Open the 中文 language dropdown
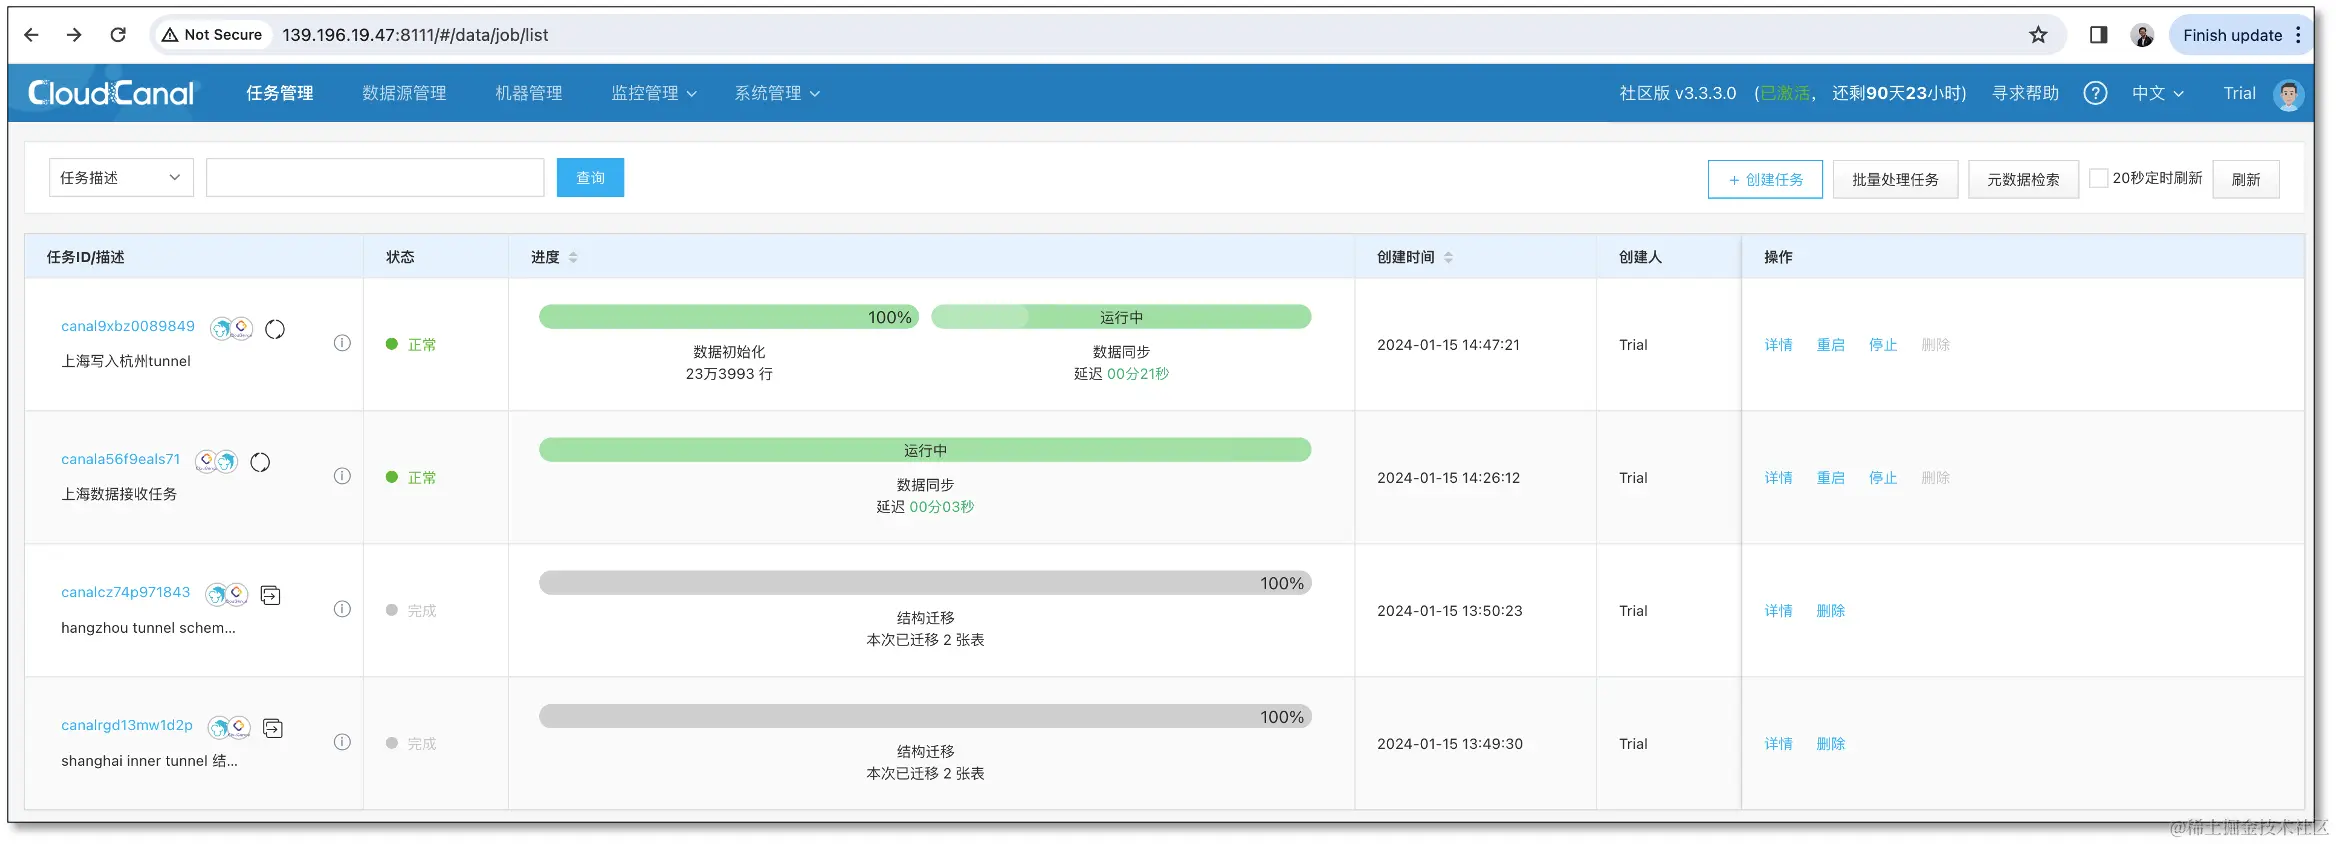2336x844 pixels. pos(2158,93)
